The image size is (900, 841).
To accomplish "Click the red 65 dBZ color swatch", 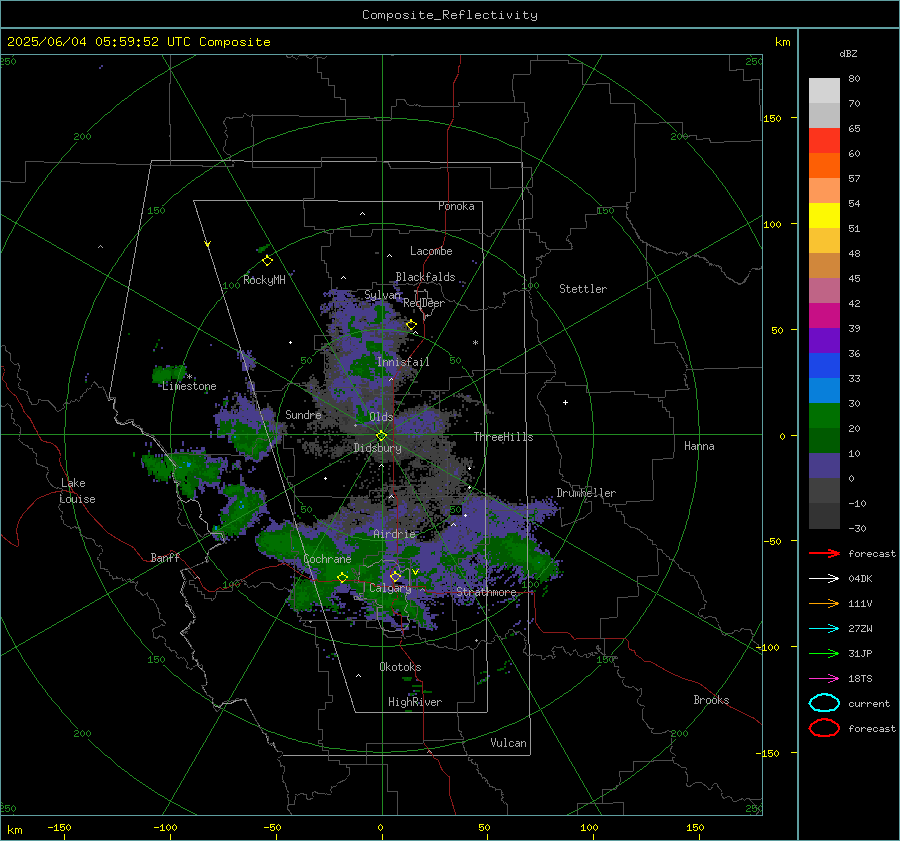I will point(824,140).
